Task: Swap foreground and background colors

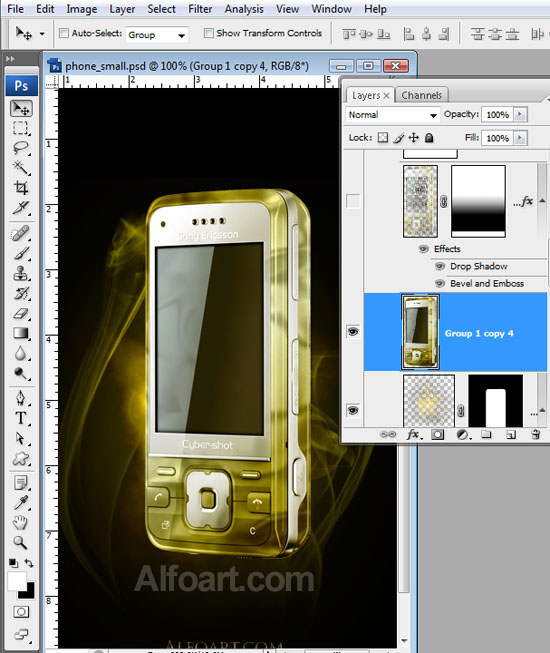Action: 29,563
